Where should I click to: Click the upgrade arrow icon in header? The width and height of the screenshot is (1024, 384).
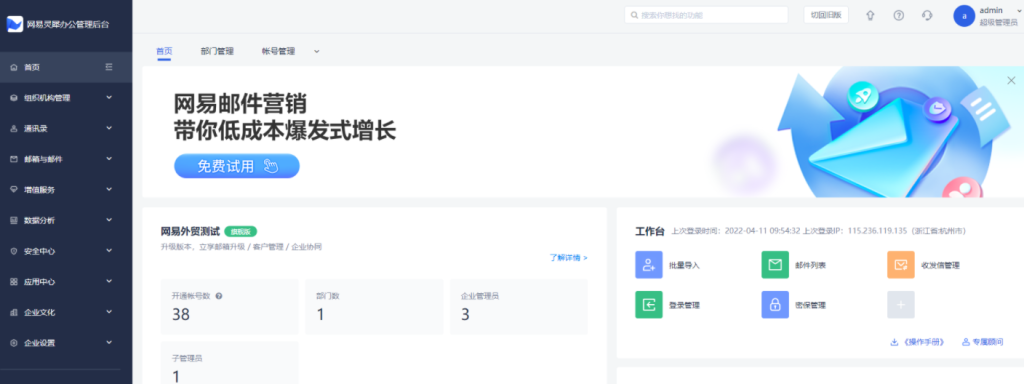click(870, 16)
